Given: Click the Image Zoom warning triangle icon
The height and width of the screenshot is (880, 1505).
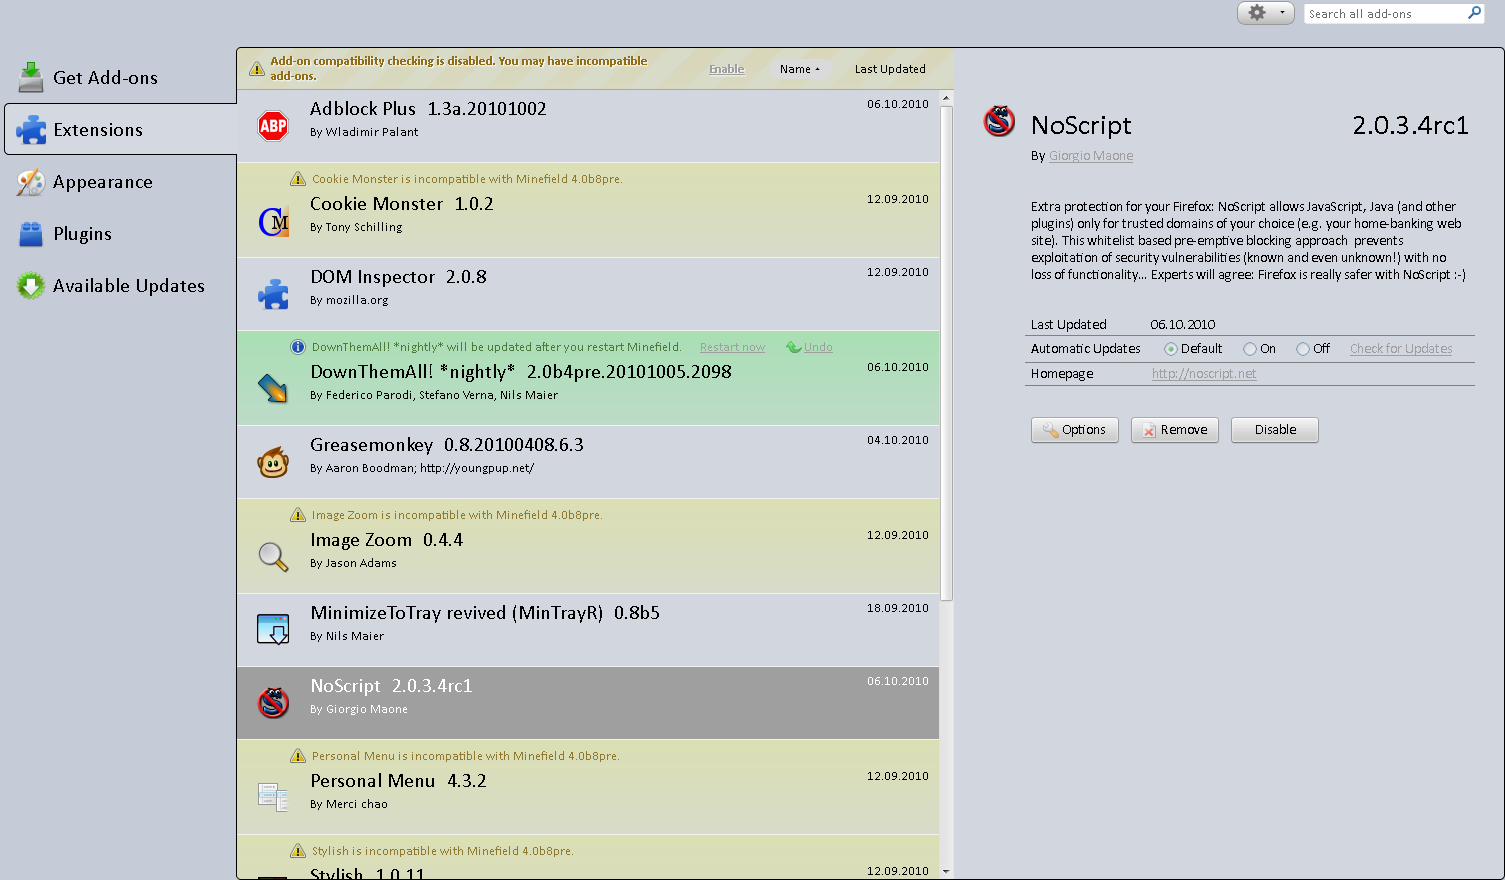Looking at the screenshot, I should [x=298, y=515].
